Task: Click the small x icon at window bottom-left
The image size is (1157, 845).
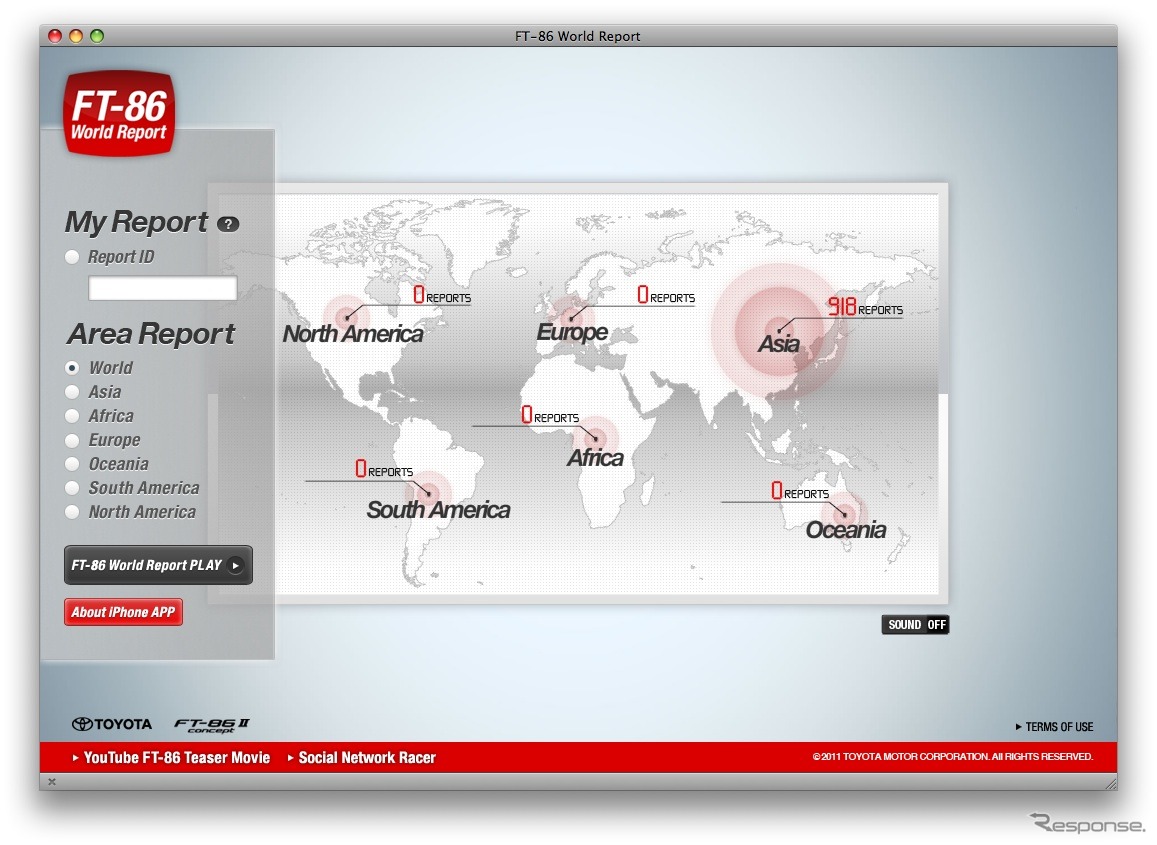Action: (52, 782)
